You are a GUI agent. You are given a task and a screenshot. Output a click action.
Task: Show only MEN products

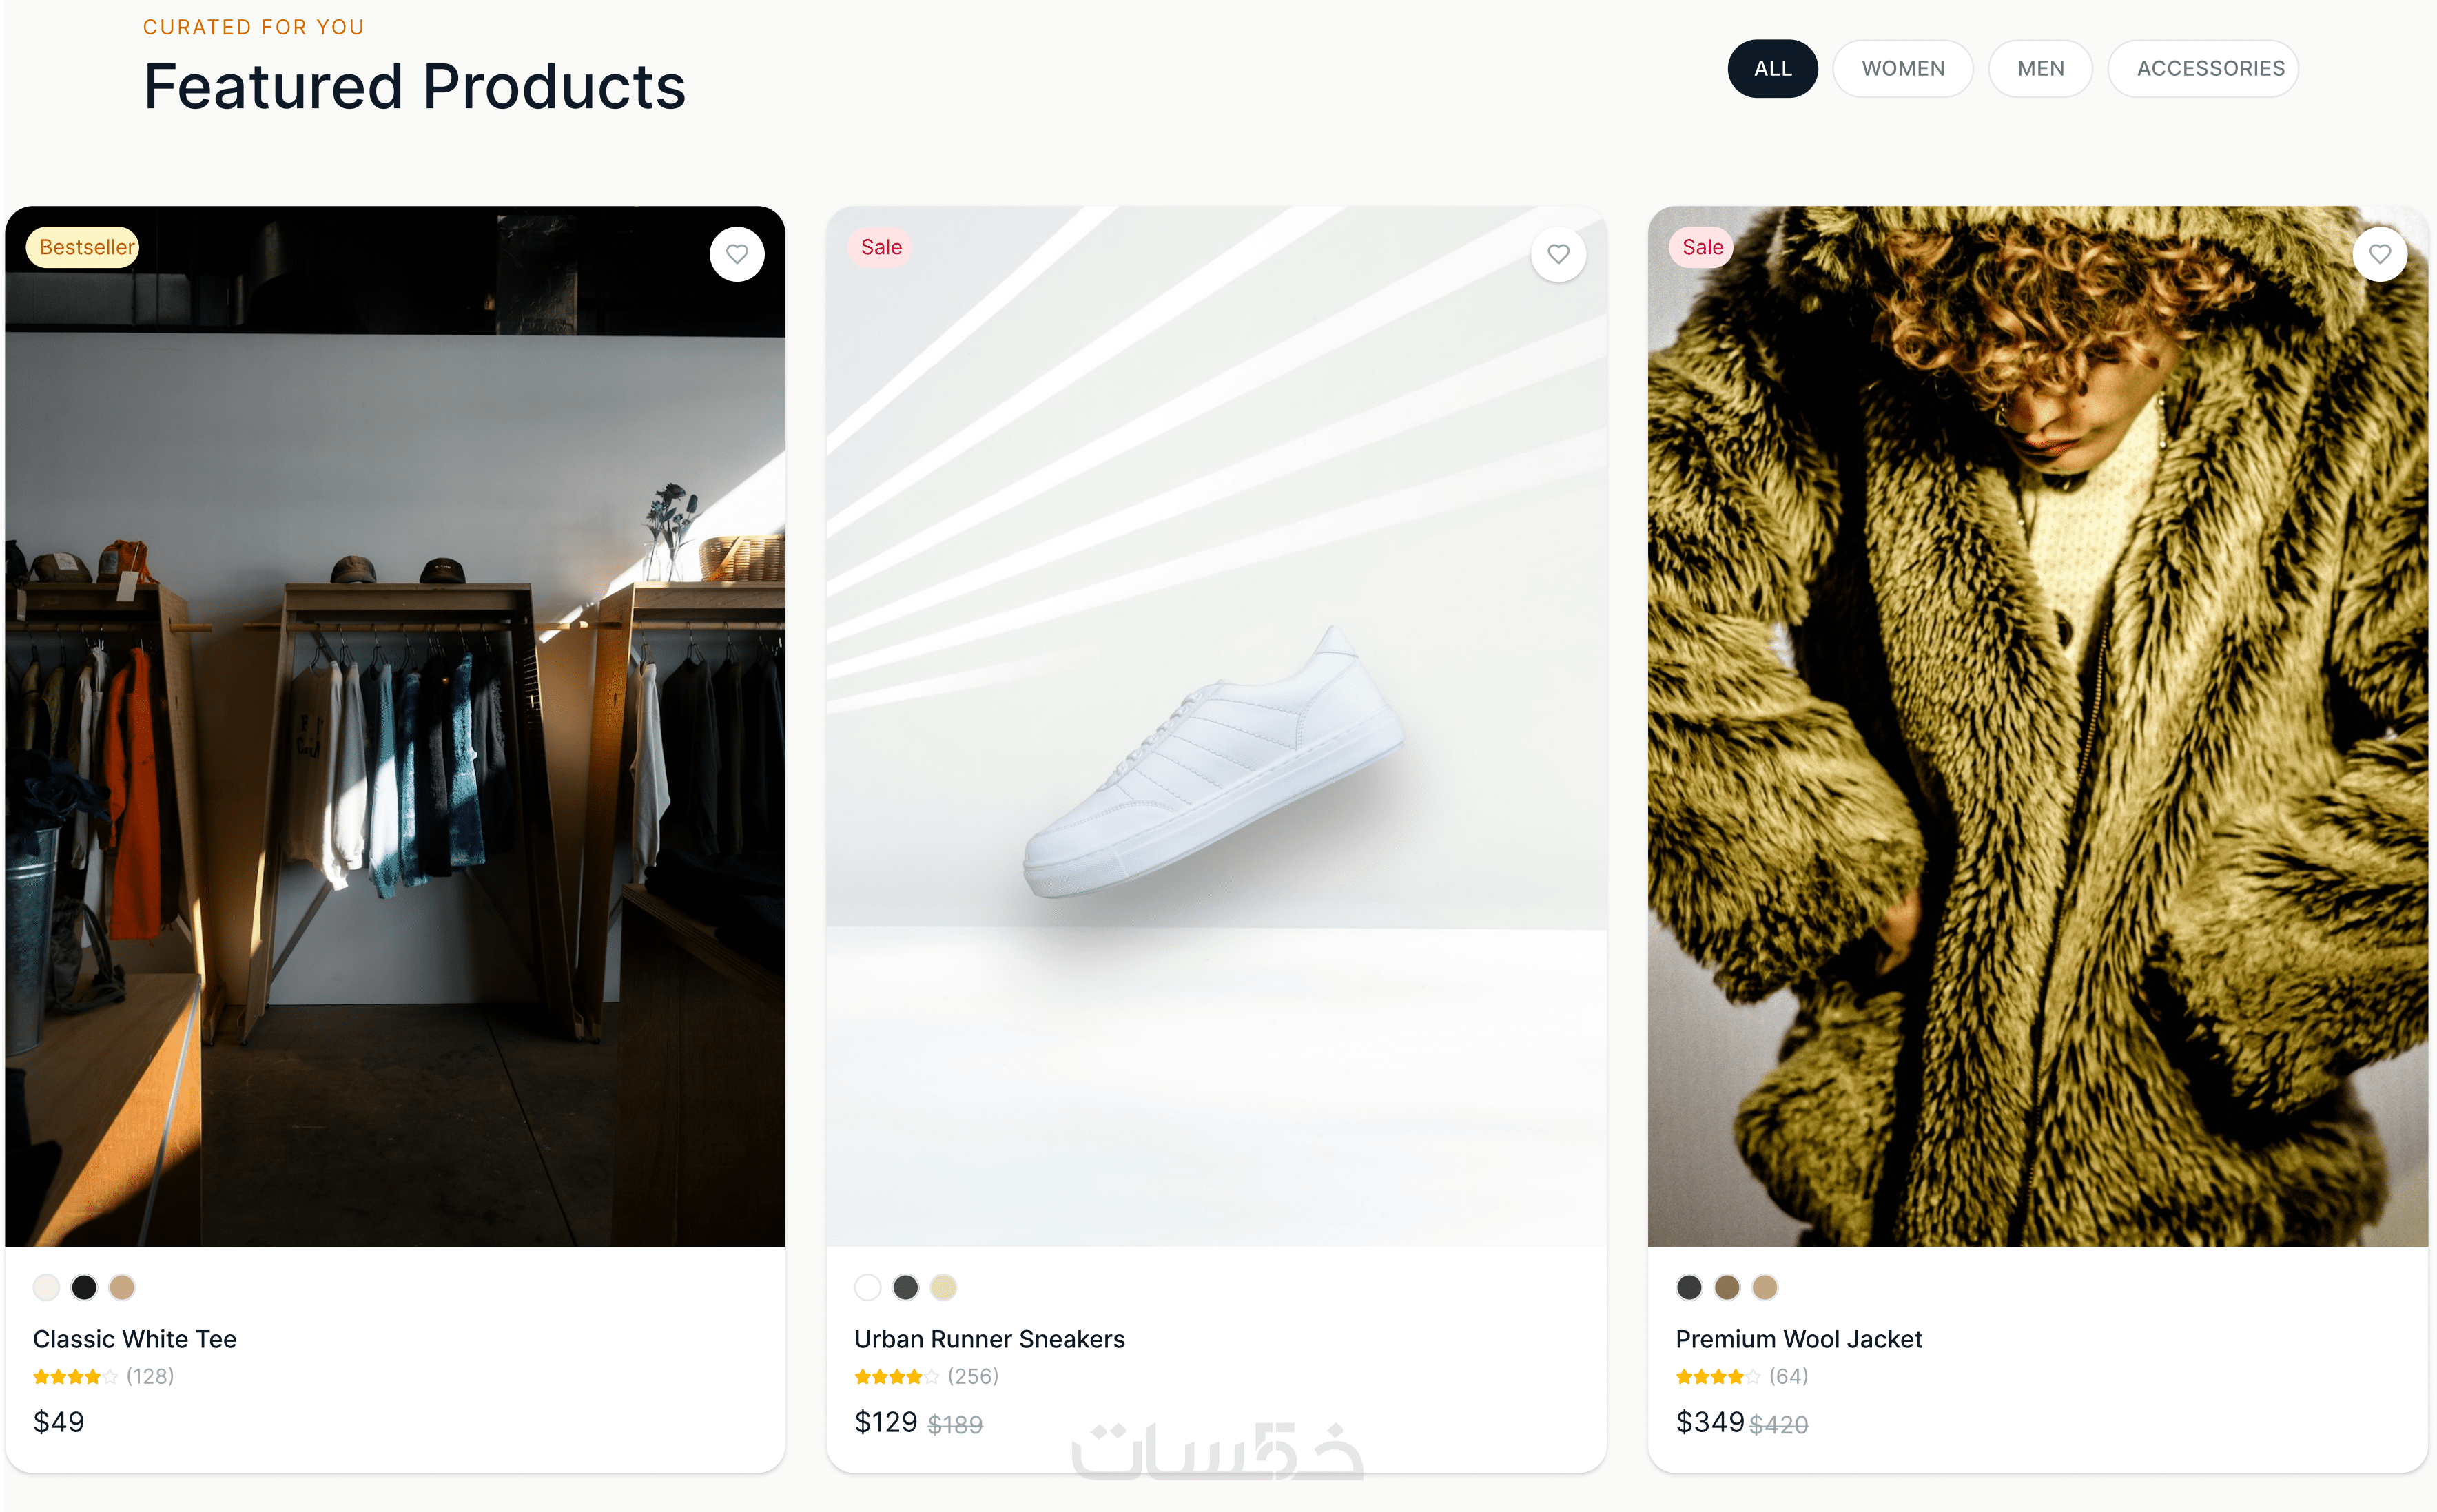point(2040,68)
